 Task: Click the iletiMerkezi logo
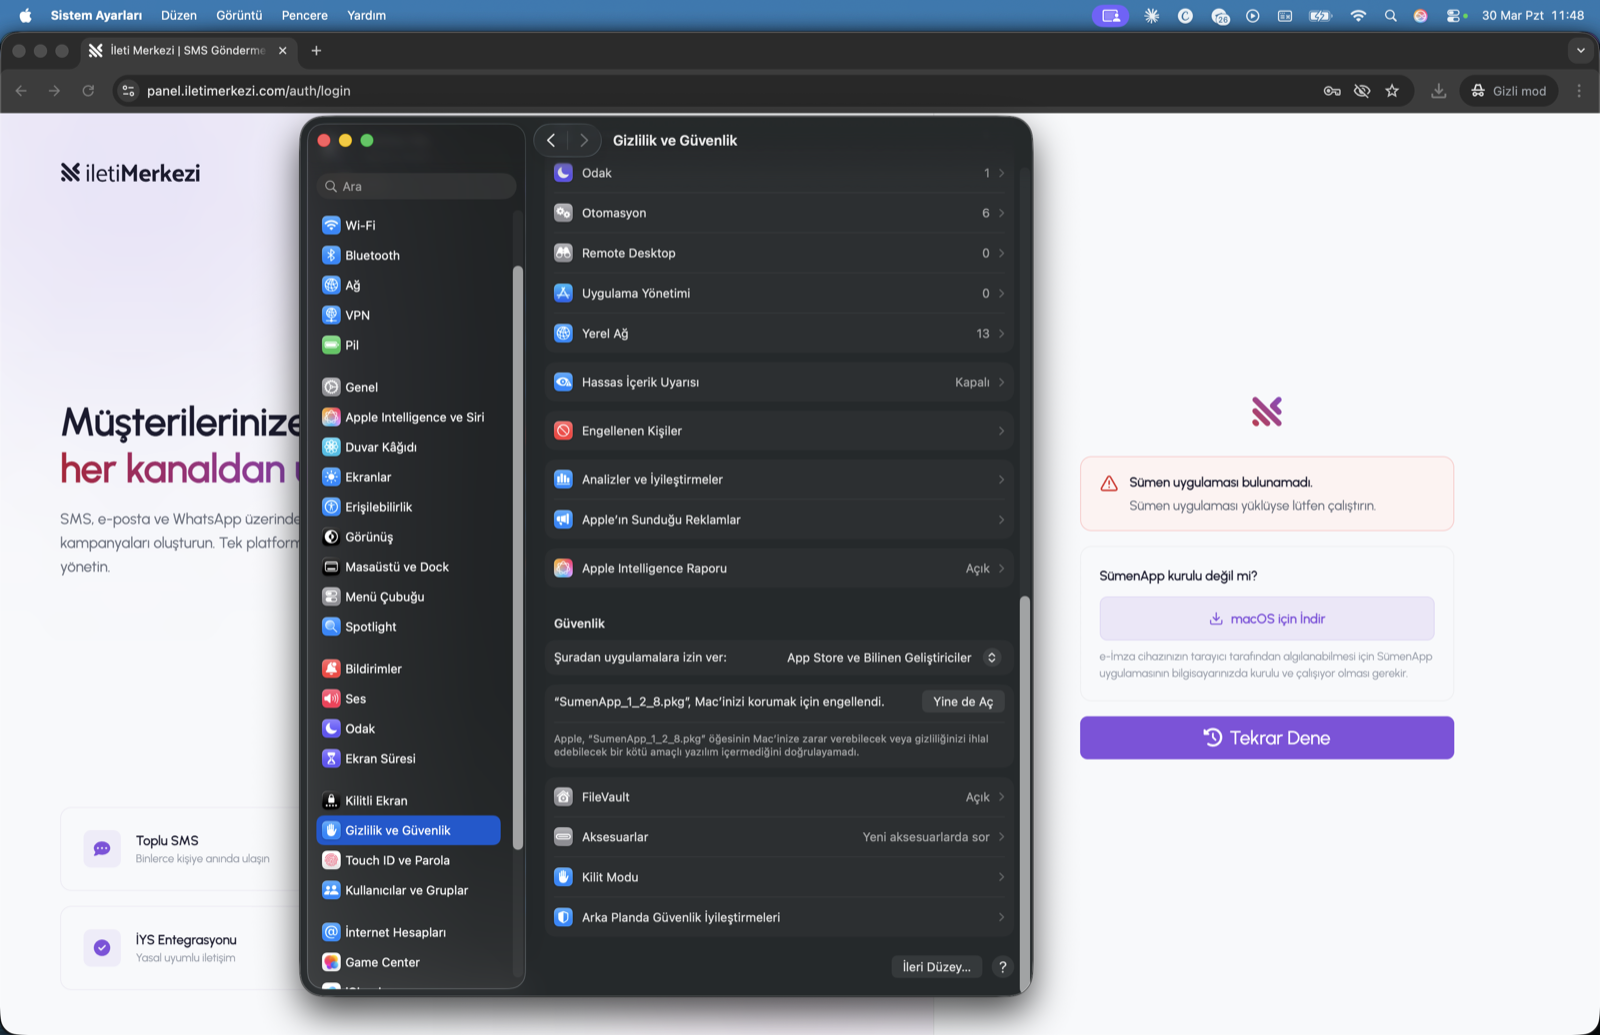click(130, 172)
